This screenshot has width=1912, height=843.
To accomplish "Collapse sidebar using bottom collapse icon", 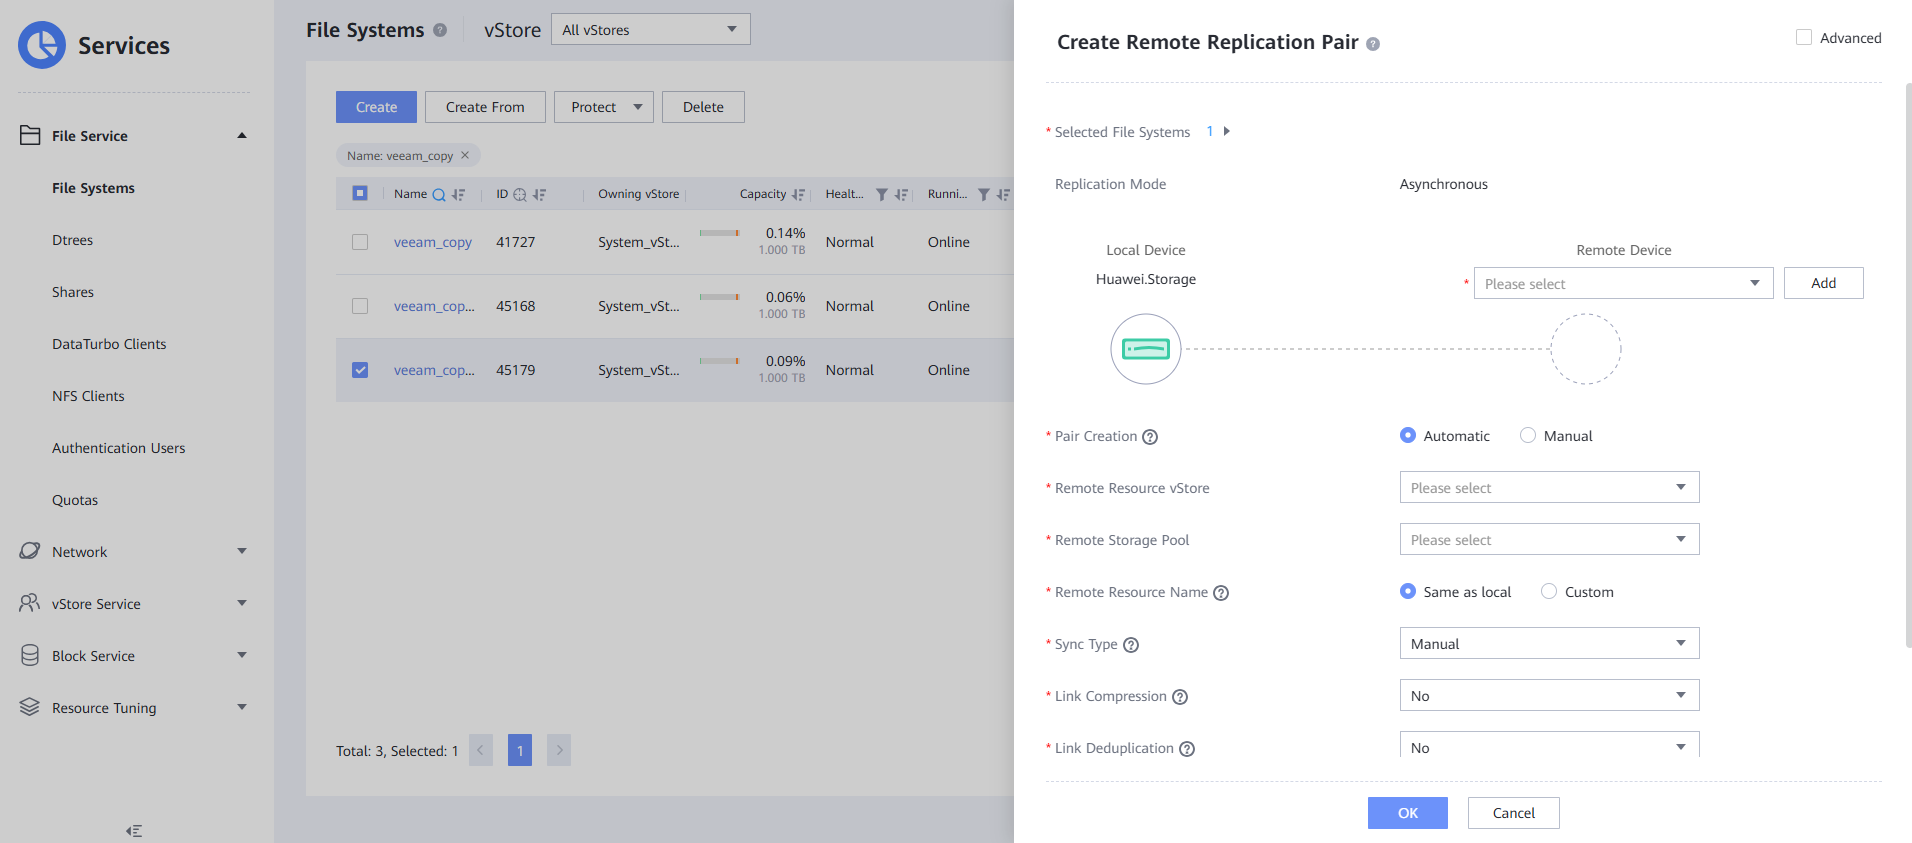I will [134, 831].
